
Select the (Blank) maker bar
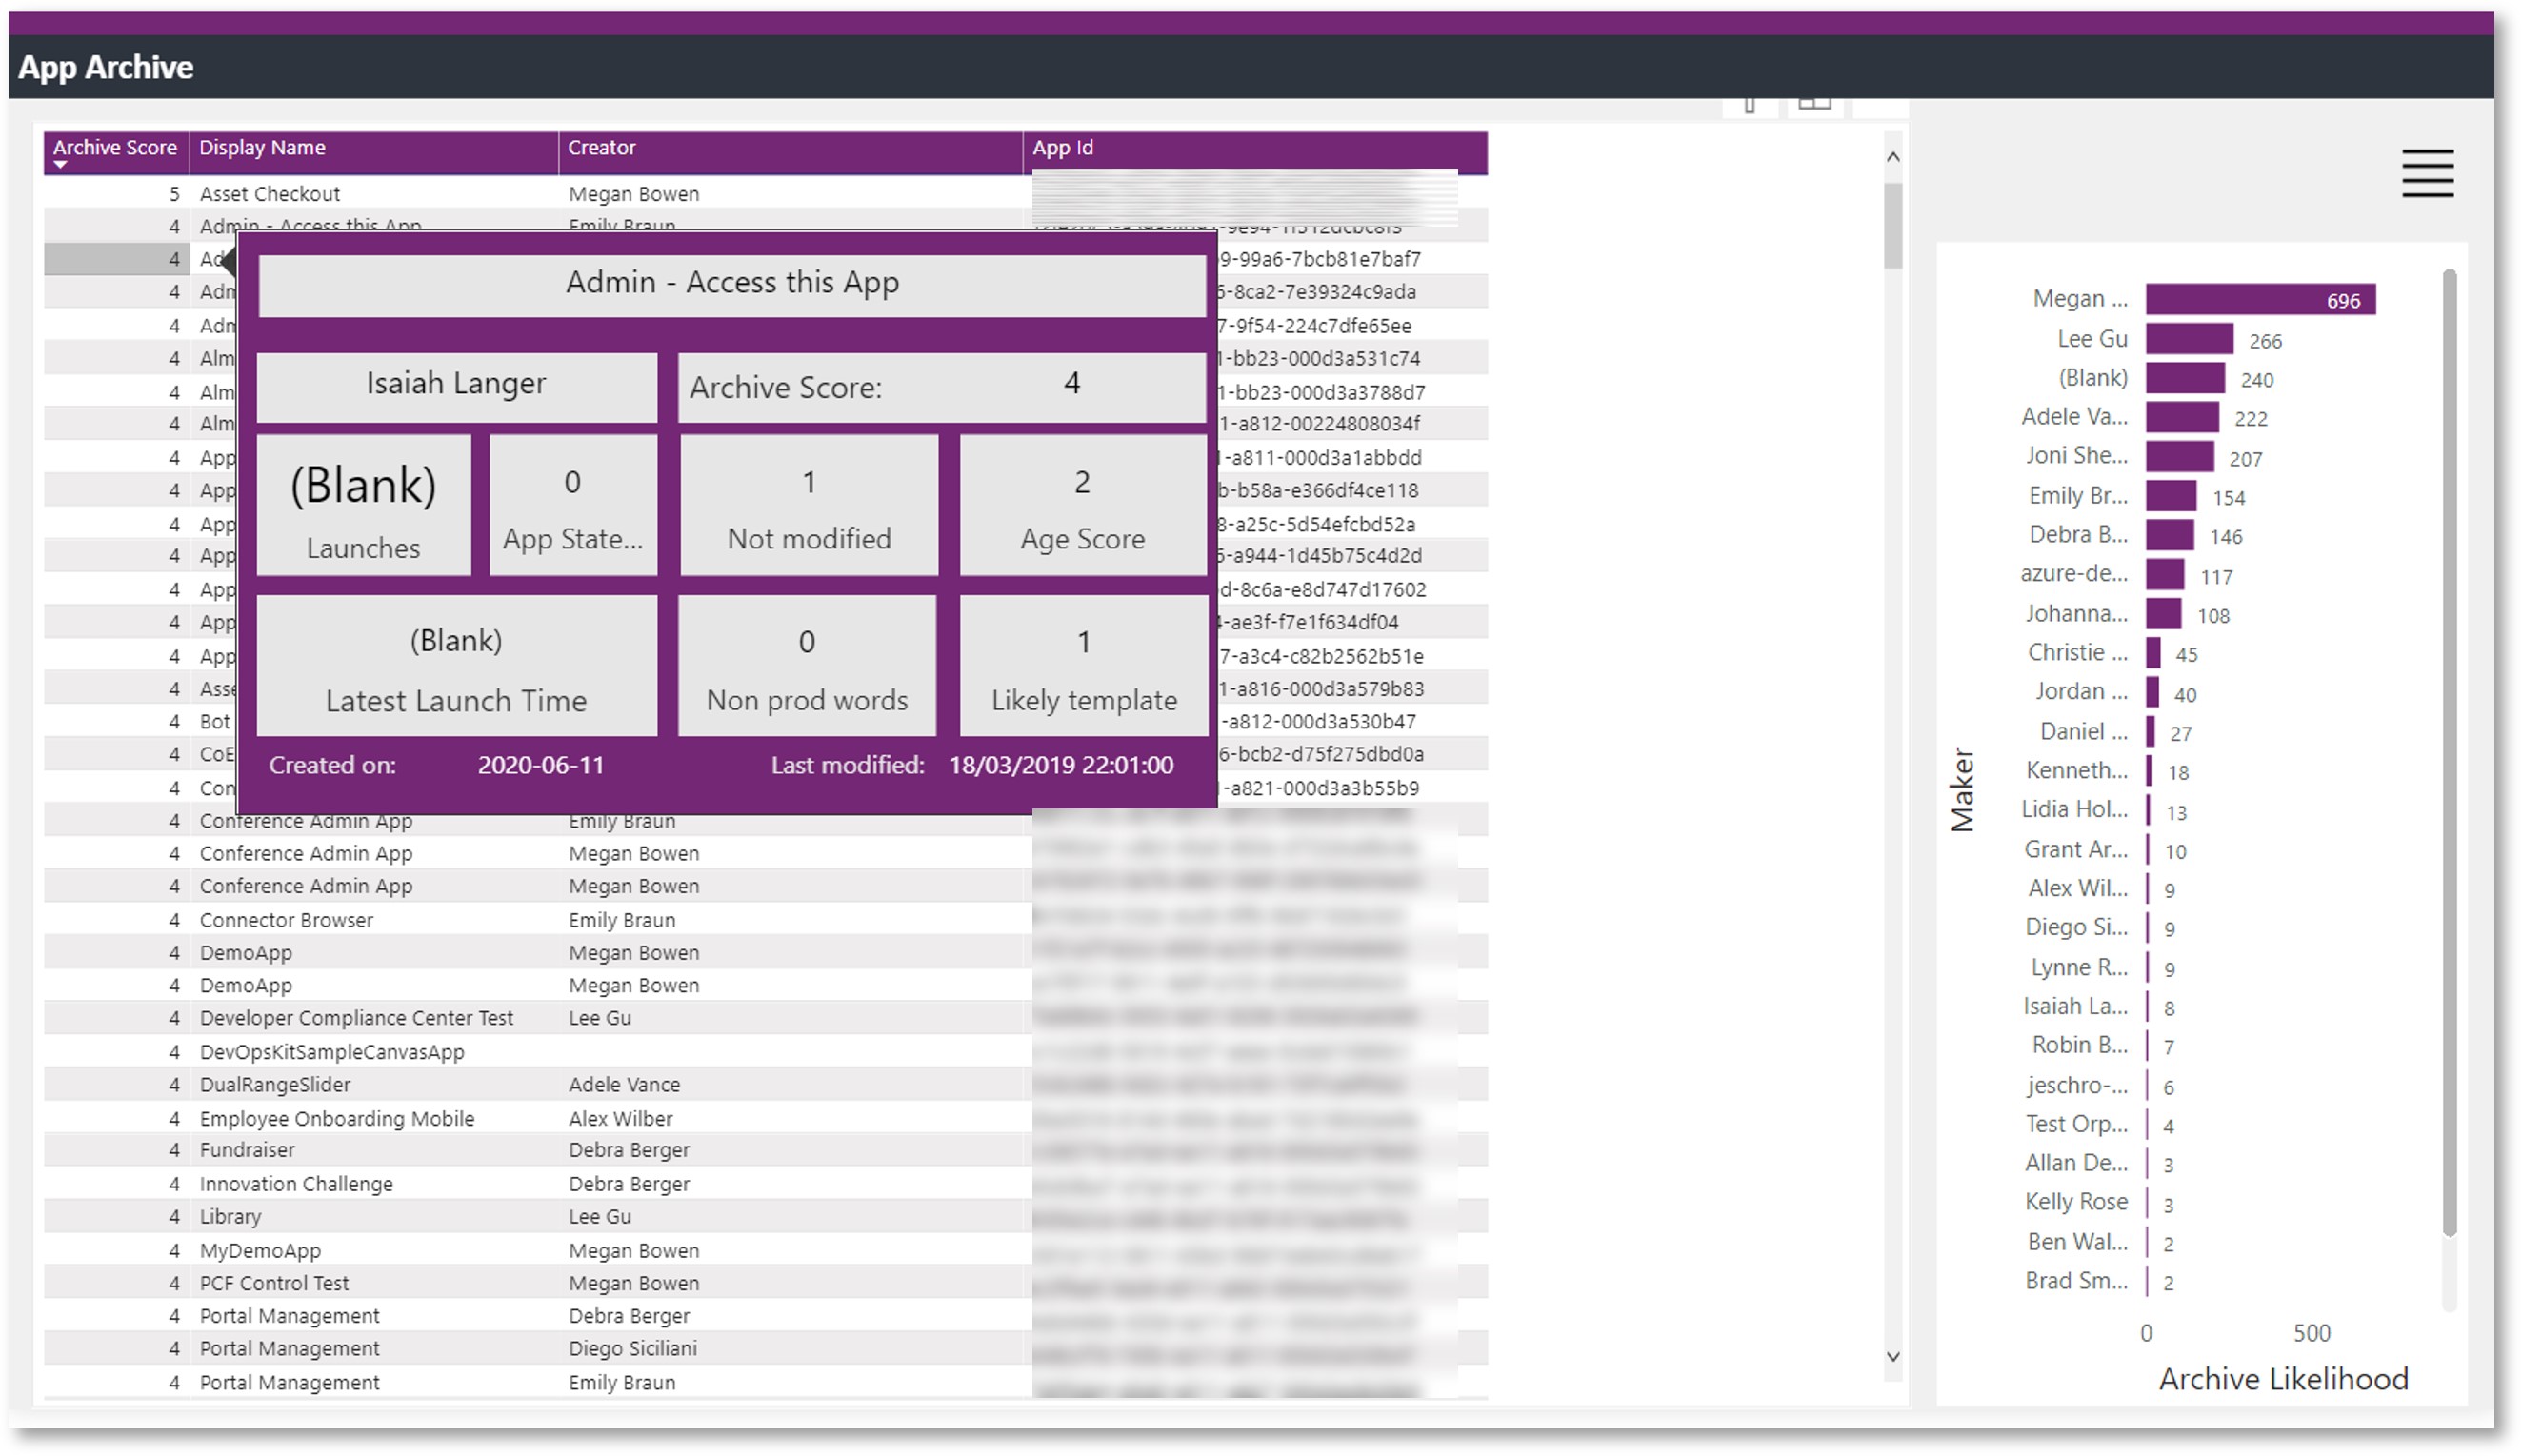2185,378
